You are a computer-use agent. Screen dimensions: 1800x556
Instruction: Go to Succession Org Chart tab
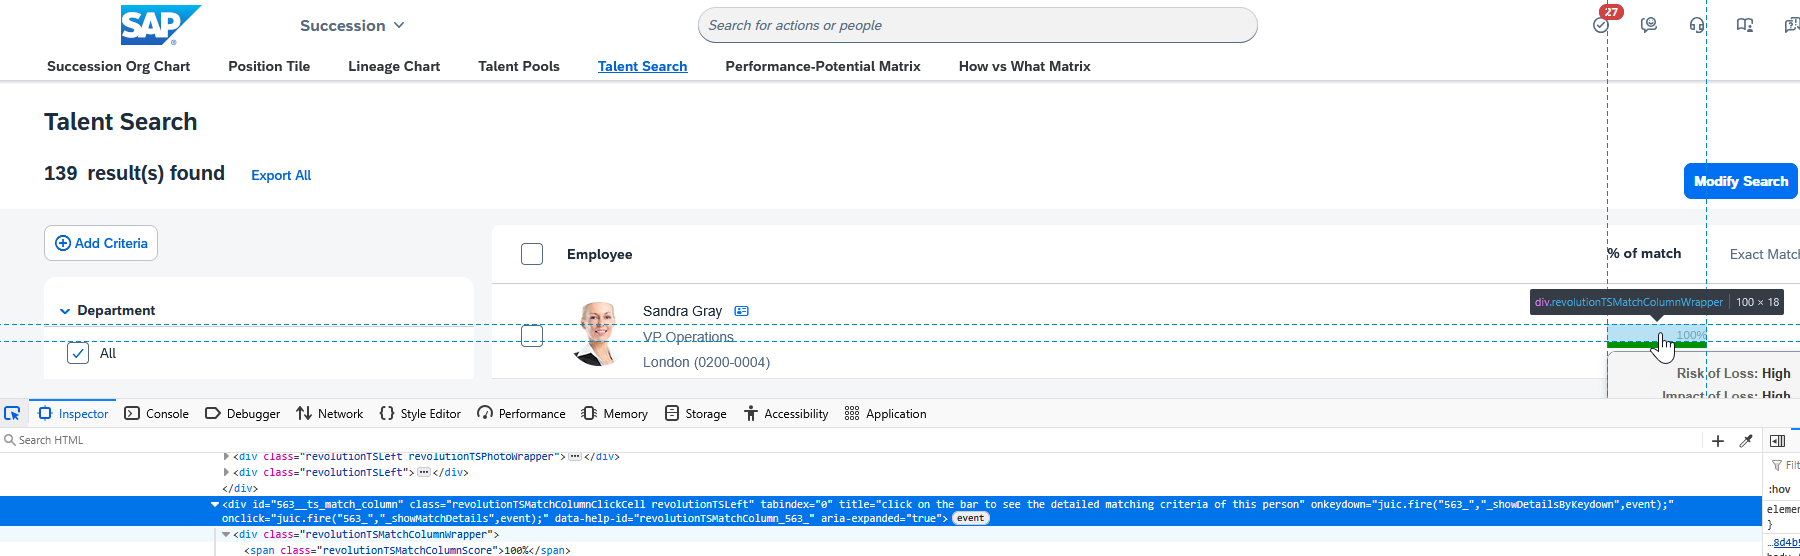pyautogui.click(x=118, y=66)
